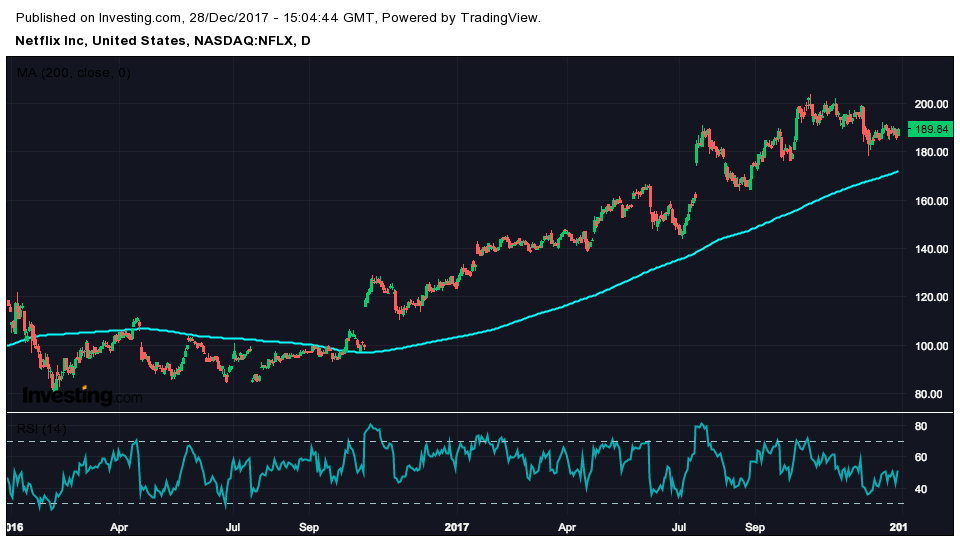Image resolution: width=960 pixels, height=540 pixels.
Task: Click the RSI axis value 60
Action: coord(921,457)
